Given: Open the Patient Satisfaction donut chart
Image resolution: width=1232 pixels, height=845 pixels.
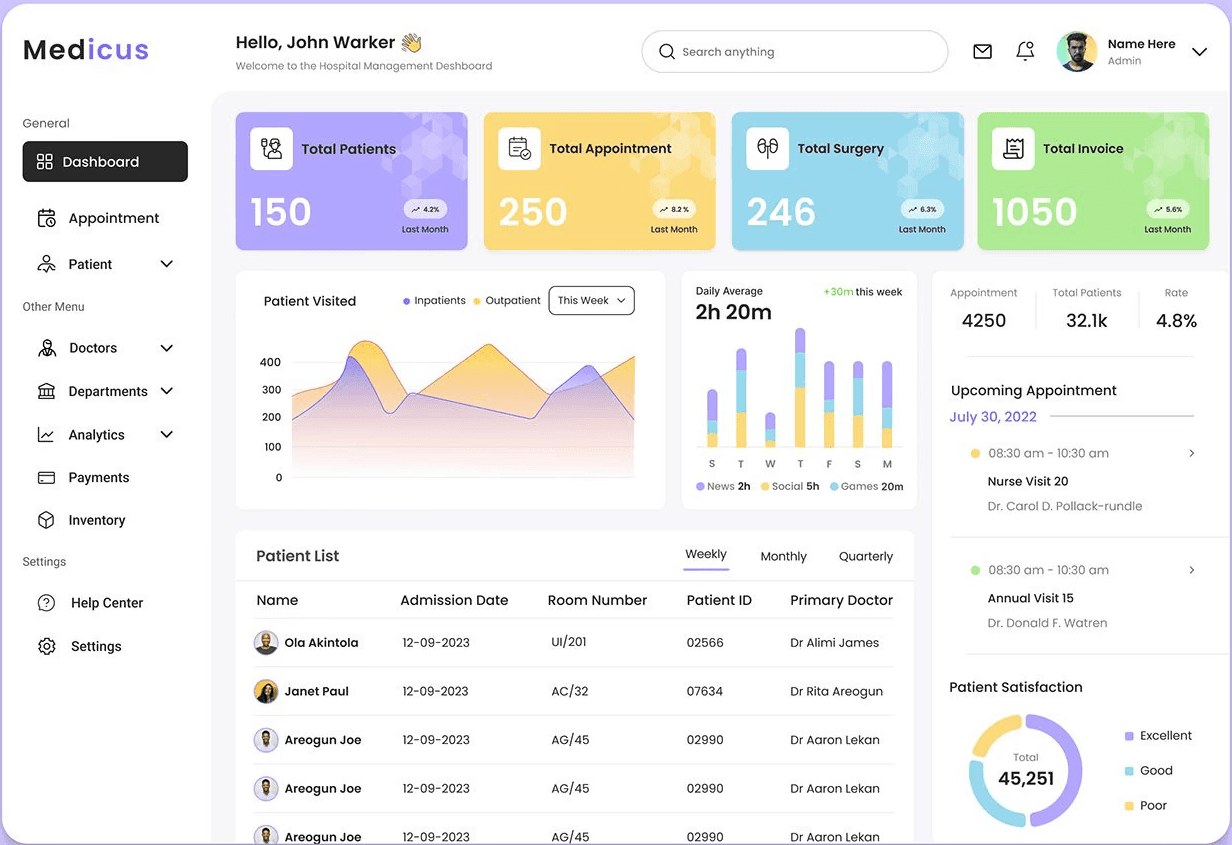Looking at the screenshot, I should [x=1025, y=771].
